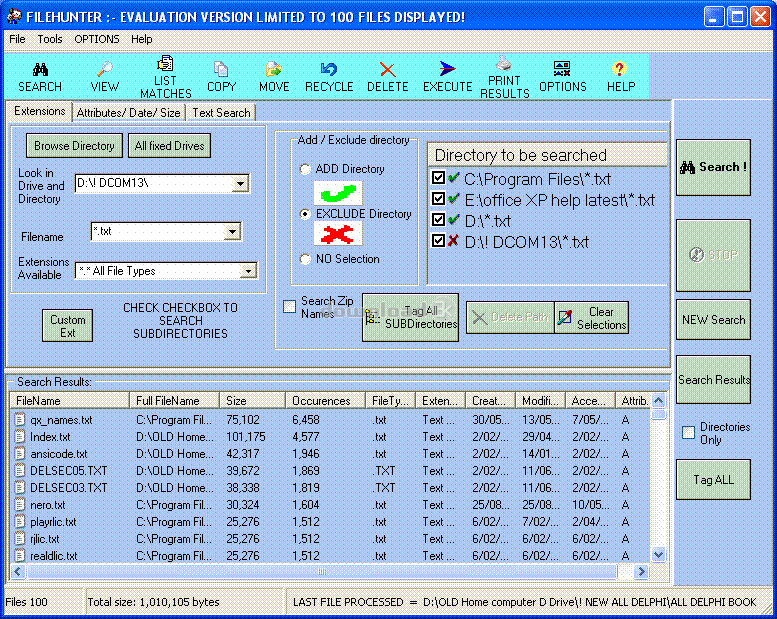Click the Tag ALL button
The height and width of the screenshot is (619, 777).
pyautogui.click(x=714, y=480)
